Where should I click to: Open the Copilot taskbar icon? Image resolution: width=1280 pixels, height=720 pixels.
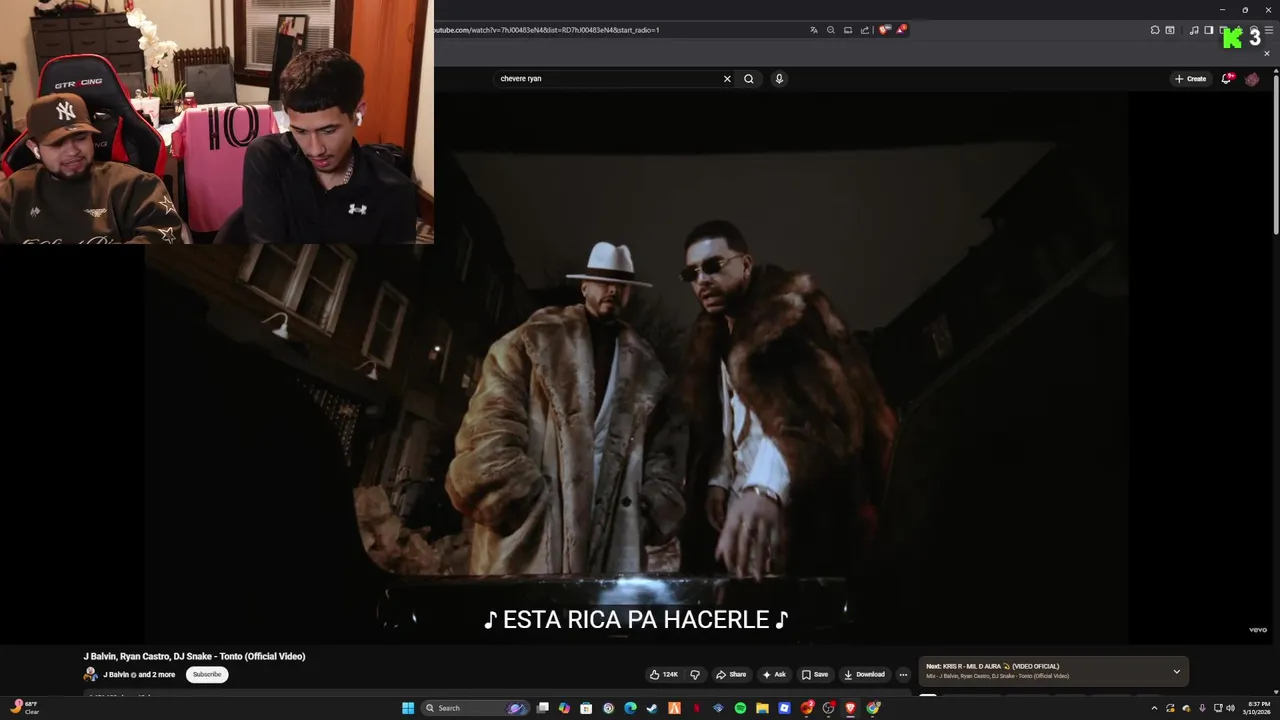[565, 708]
